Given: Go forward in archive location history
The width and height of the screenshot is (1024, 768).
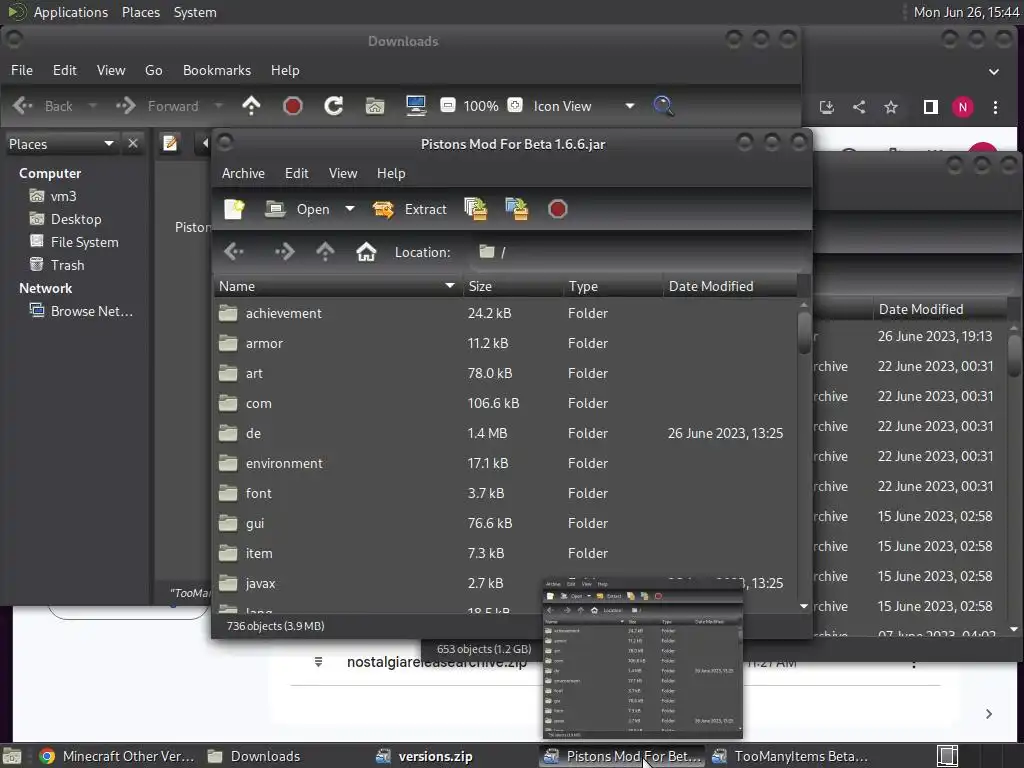Looking at the screenshot, I should pyautogui.click(x=284, y=251).
